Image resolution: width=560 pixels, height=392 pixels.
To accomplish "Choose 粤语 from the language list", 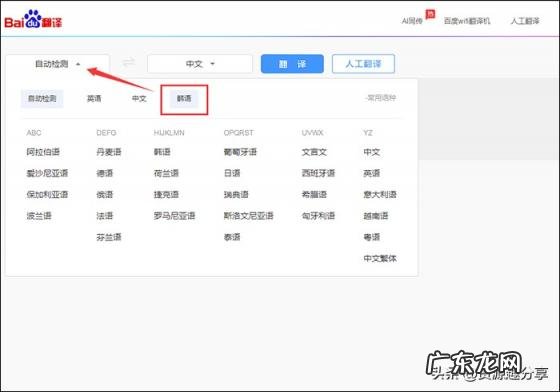I will [372, 237].
